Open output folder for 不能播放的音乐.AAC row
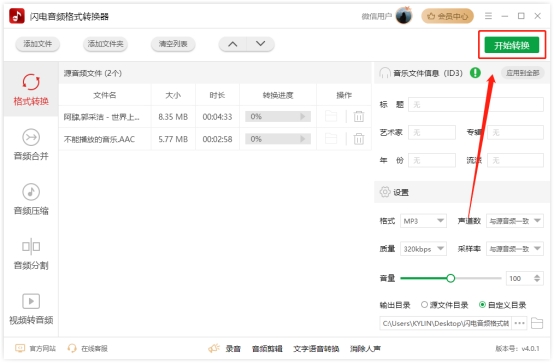This screenshot has width=554, height=363. pyautogui.click(x=331, y=139)
